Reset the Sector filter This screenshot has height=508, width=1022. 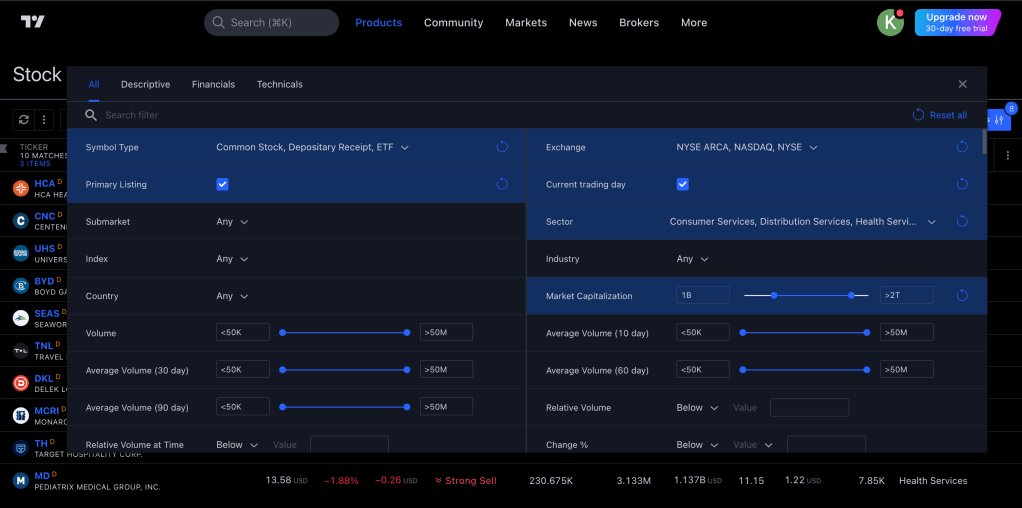point(962,221)
